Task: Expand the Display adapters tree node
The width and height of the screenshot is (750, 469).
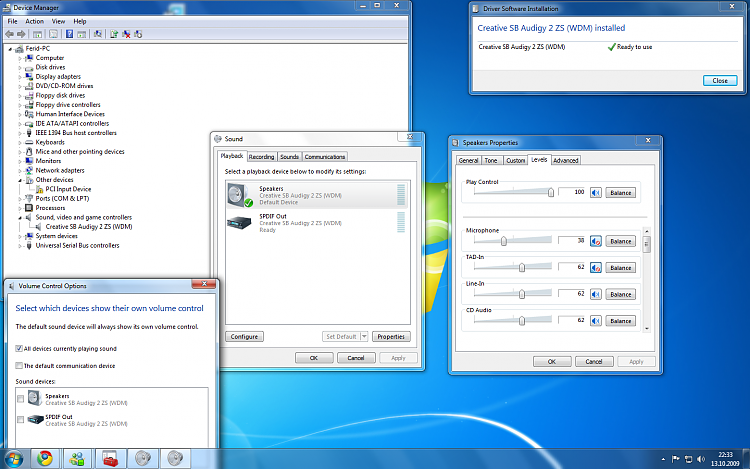Action: [x=20, y=77]
